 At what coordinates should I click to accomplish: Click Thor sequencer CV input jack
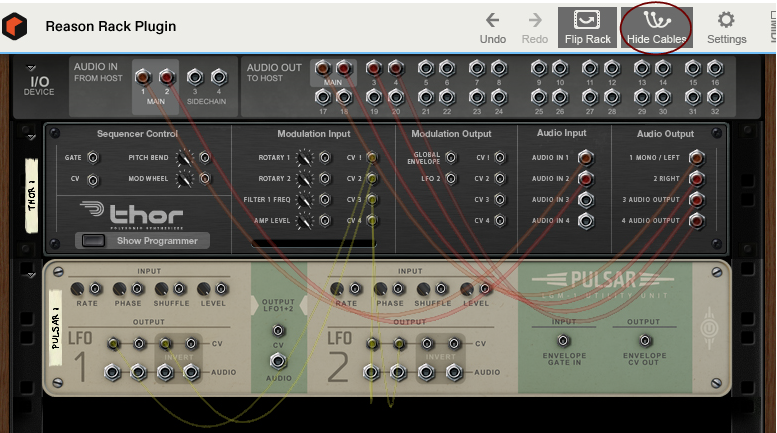coord(93,179)
